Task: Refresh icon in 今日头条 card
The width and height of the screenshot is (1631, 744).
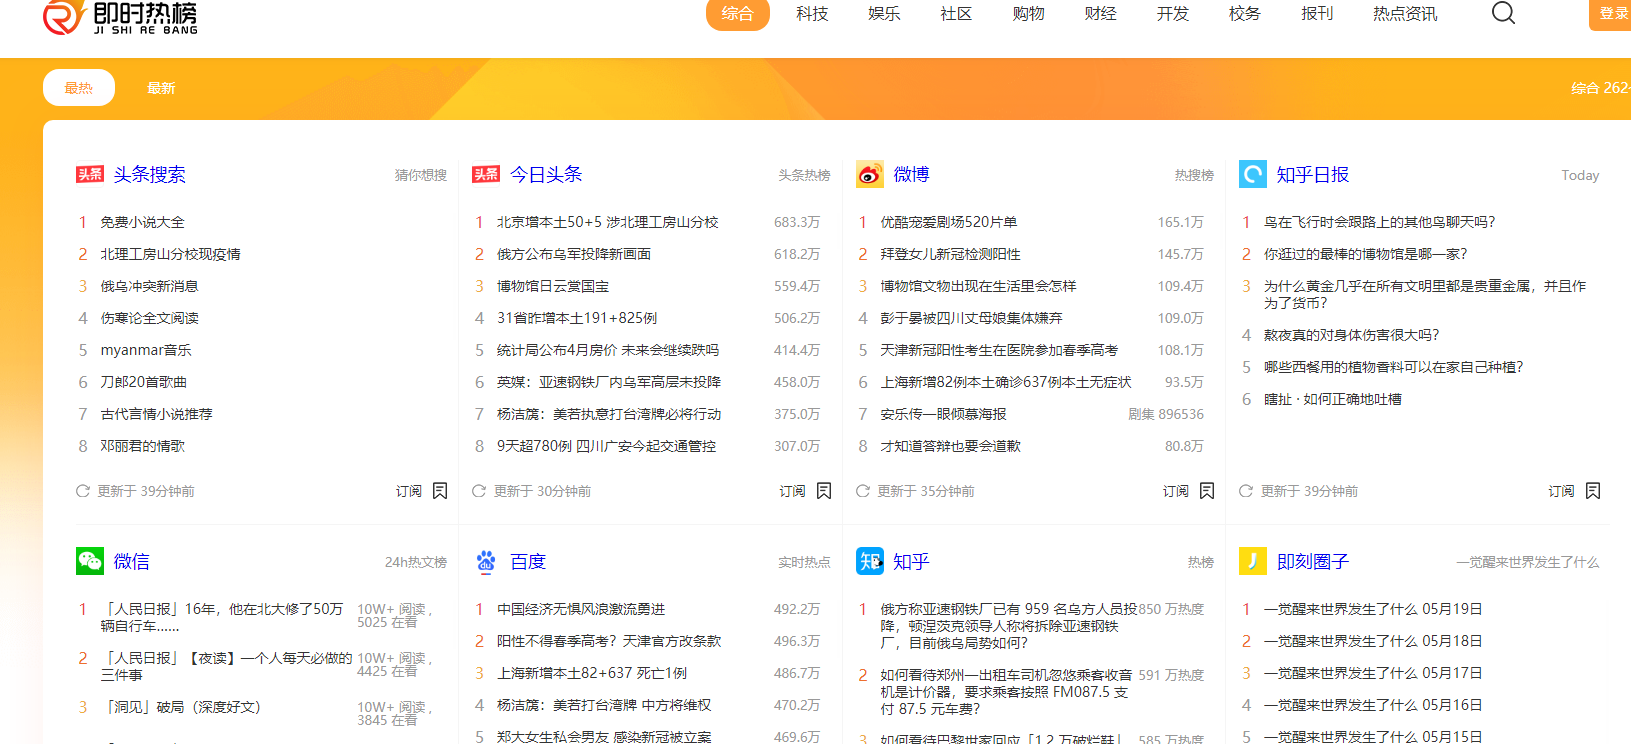Action: tap(479, 491)
